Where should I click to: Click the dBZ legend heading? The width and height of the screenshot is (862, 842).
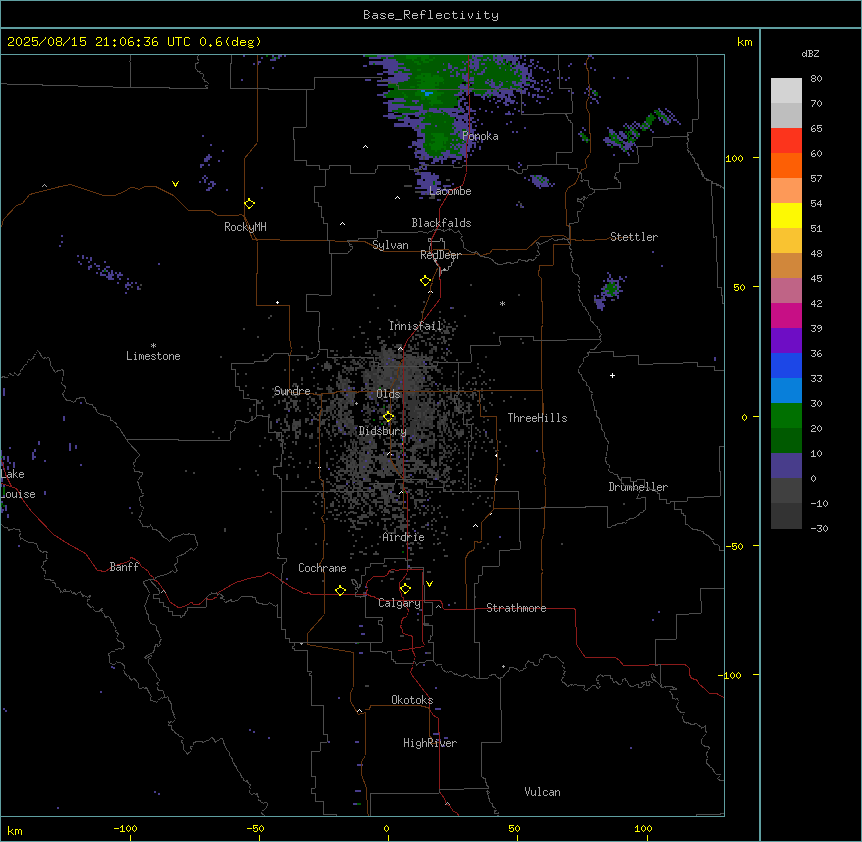coord(810,53)
